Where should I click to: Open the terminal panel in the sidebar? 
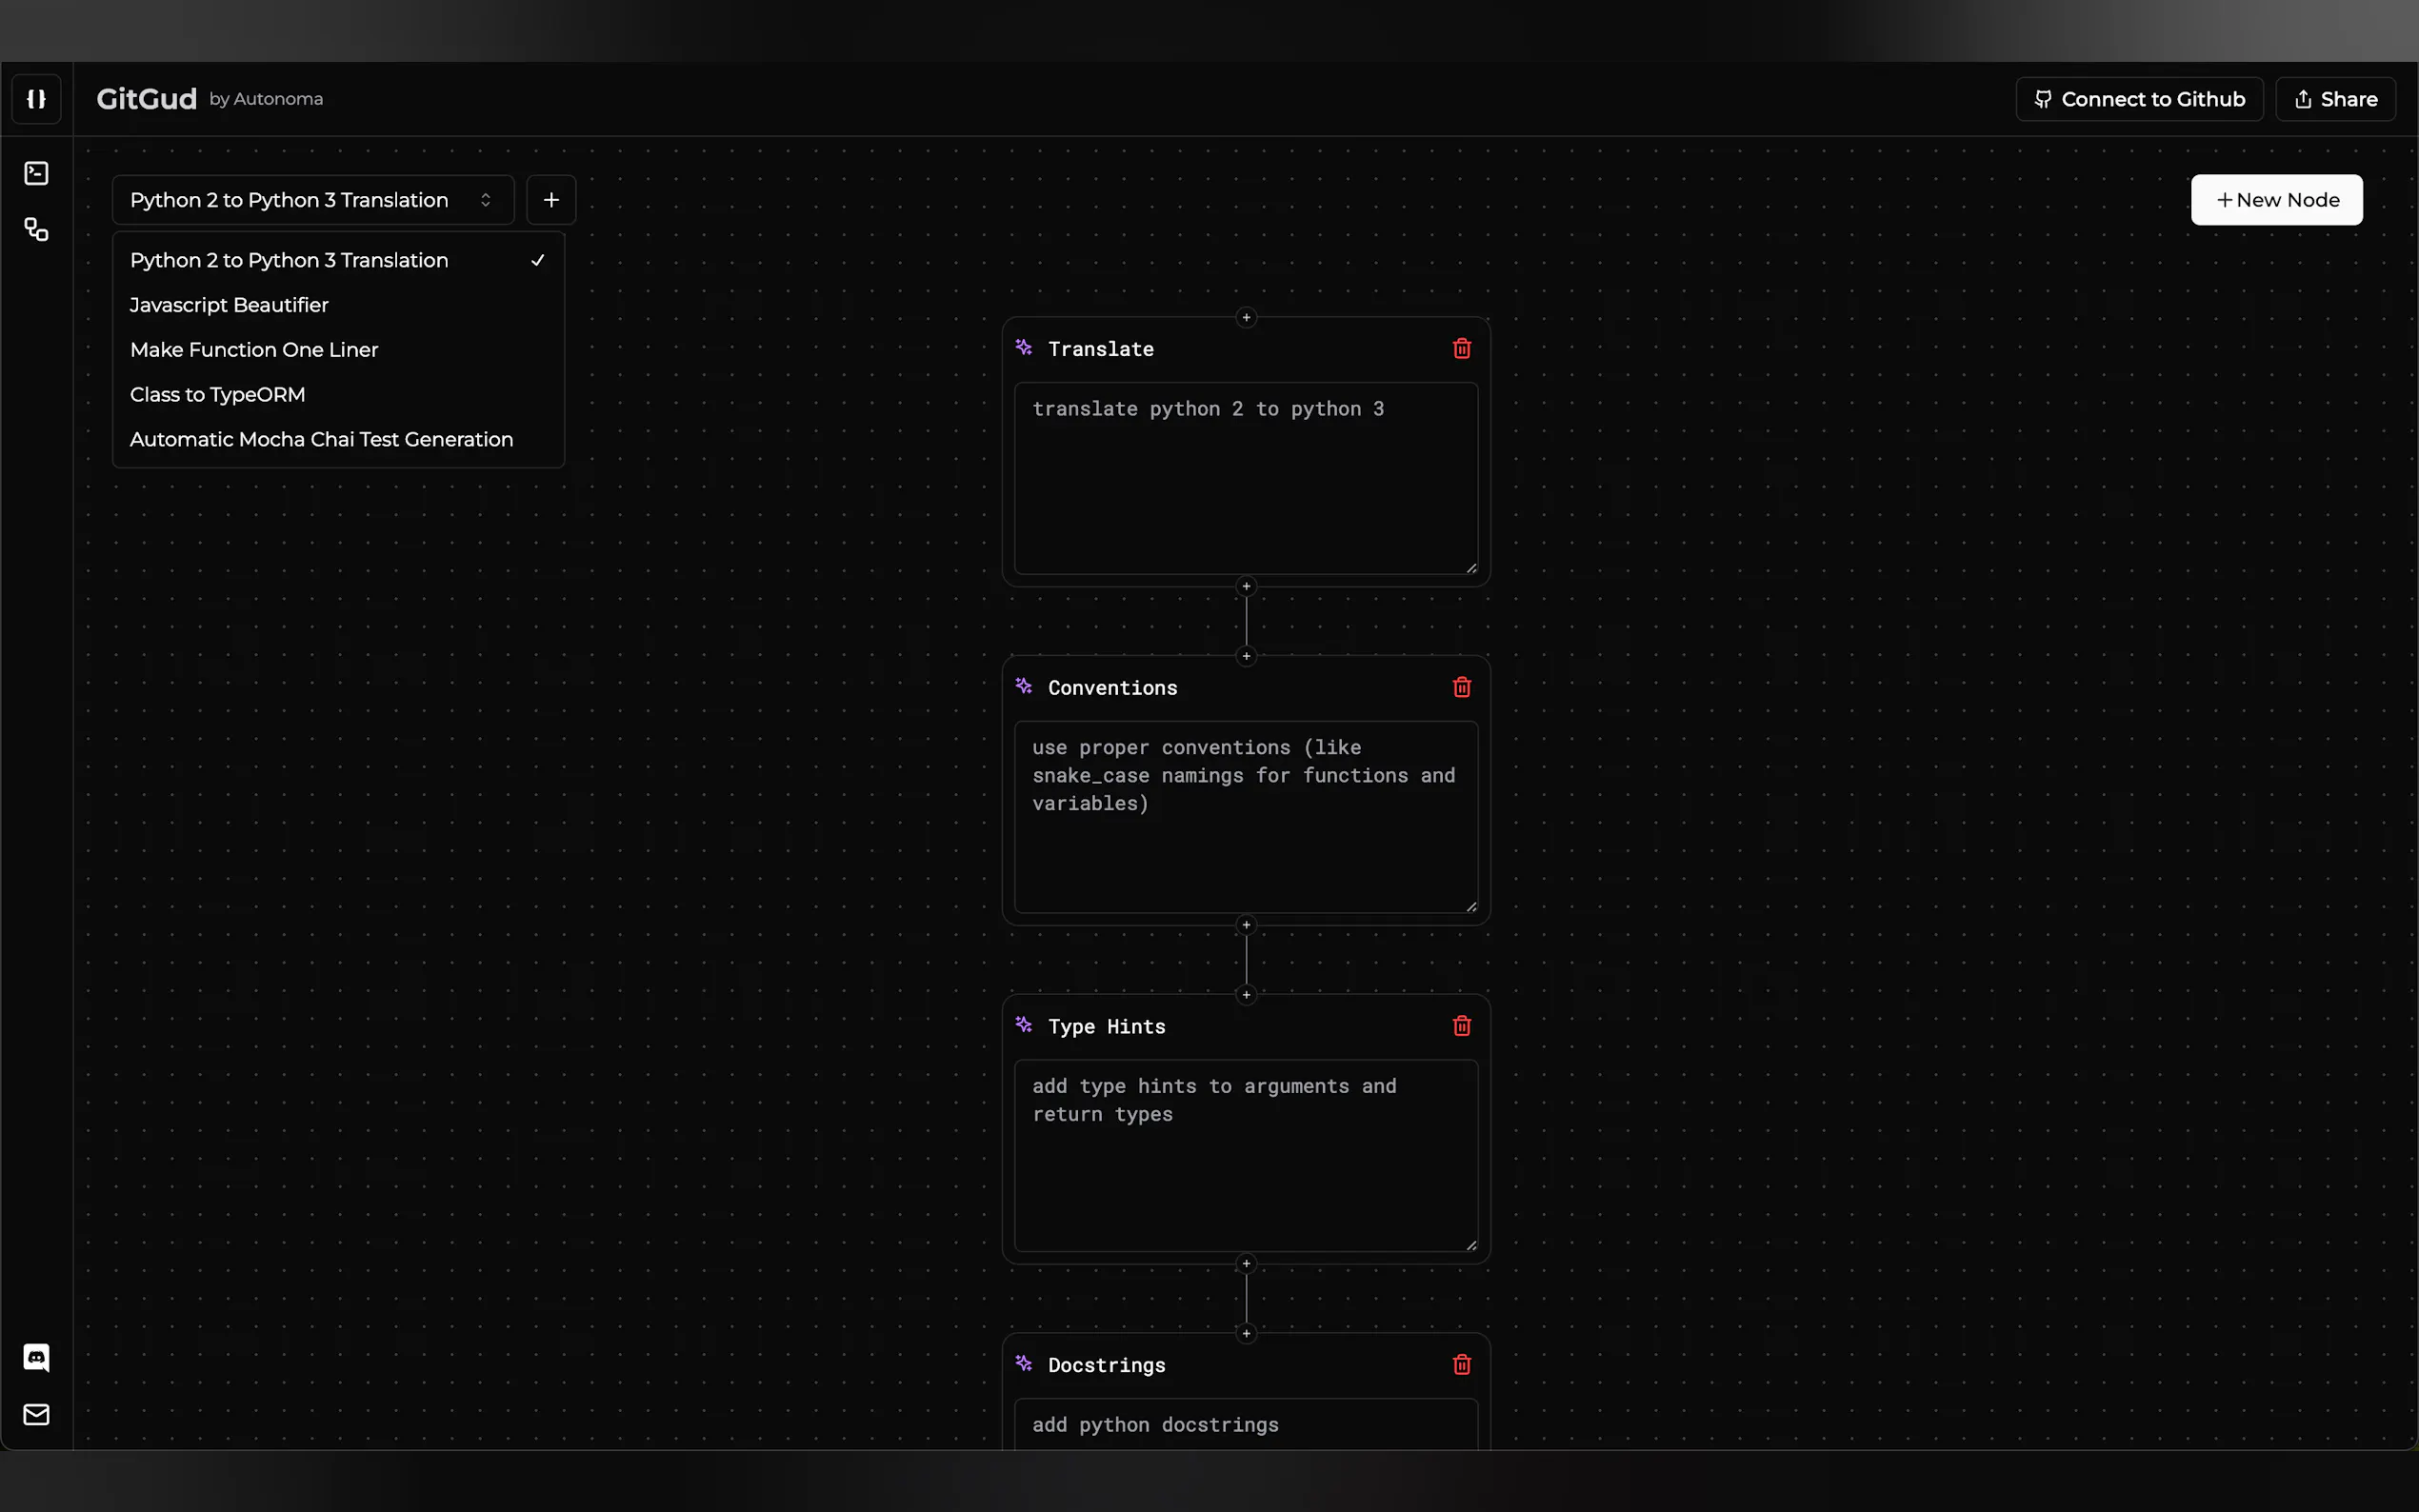[36, 174]
